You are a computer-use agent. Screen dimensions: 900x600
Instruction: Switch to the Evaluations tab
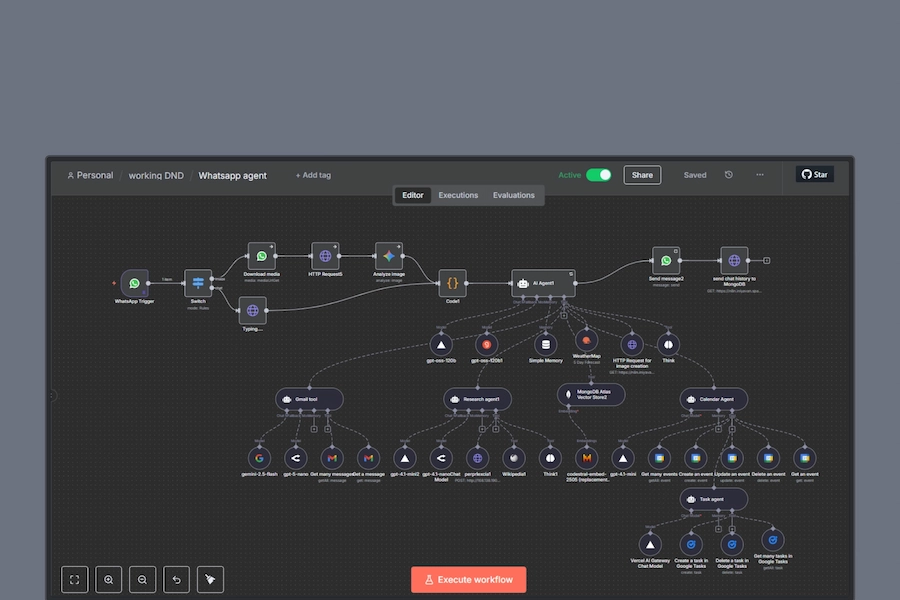point(513,195)
